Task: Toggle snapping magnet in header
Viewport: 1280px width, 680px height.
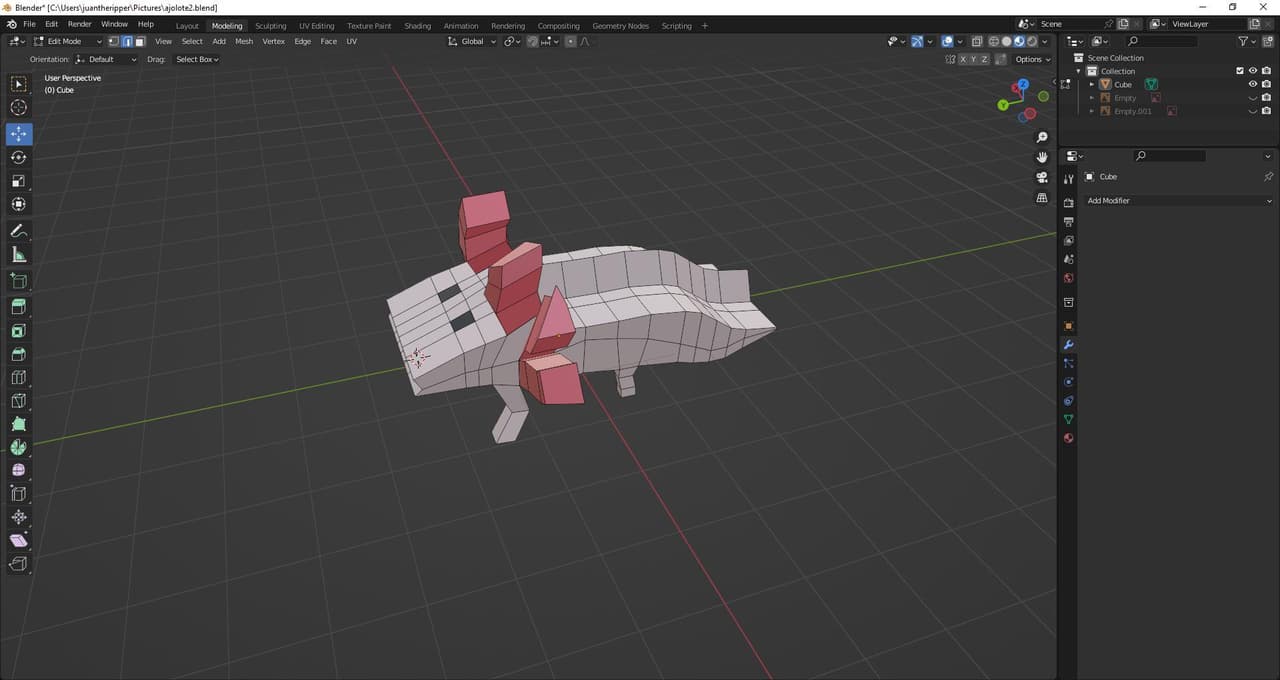Action: 532,41
